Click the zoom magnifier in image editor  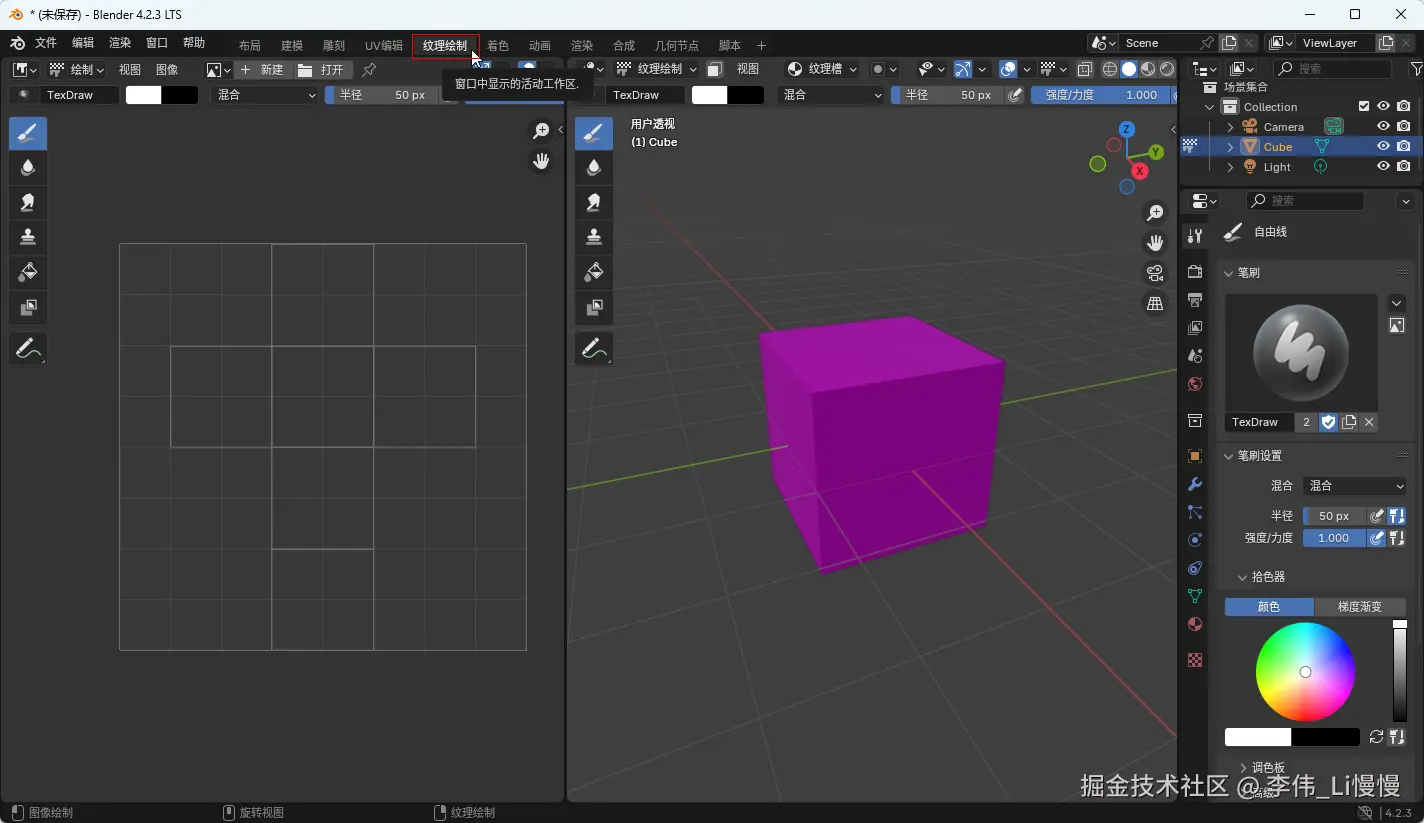click(x=541, y=131)
